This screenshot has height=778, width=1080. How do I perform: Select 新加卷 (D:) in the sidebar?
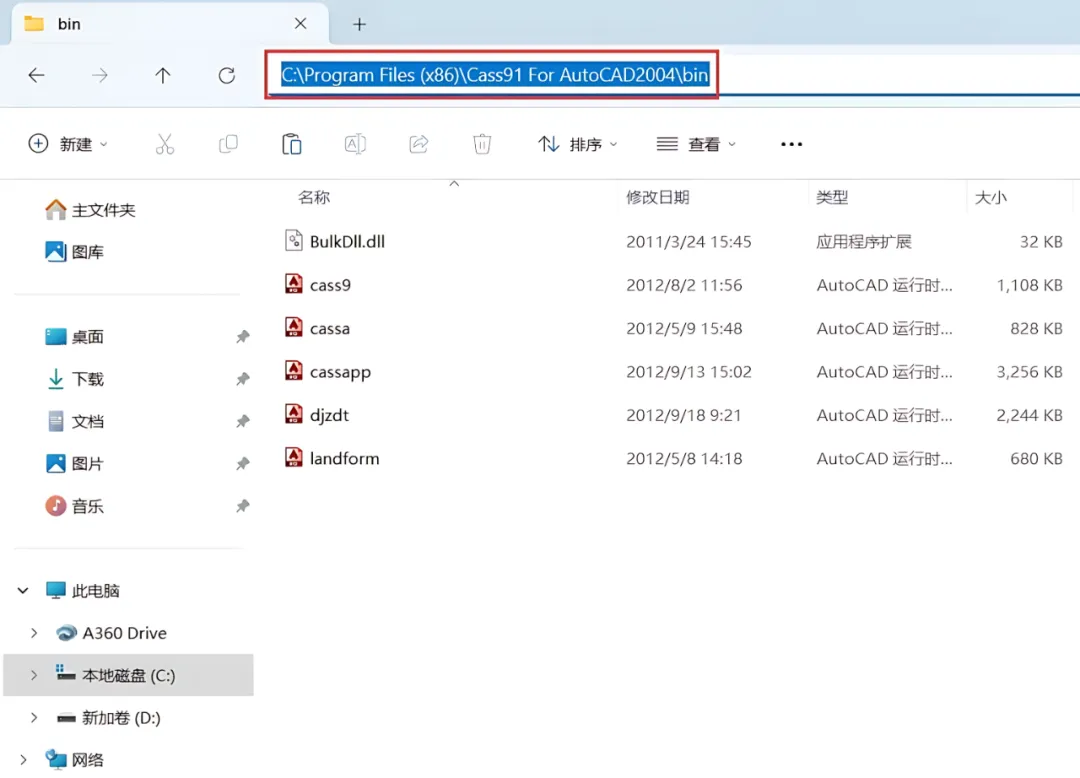tap(109, 718)
